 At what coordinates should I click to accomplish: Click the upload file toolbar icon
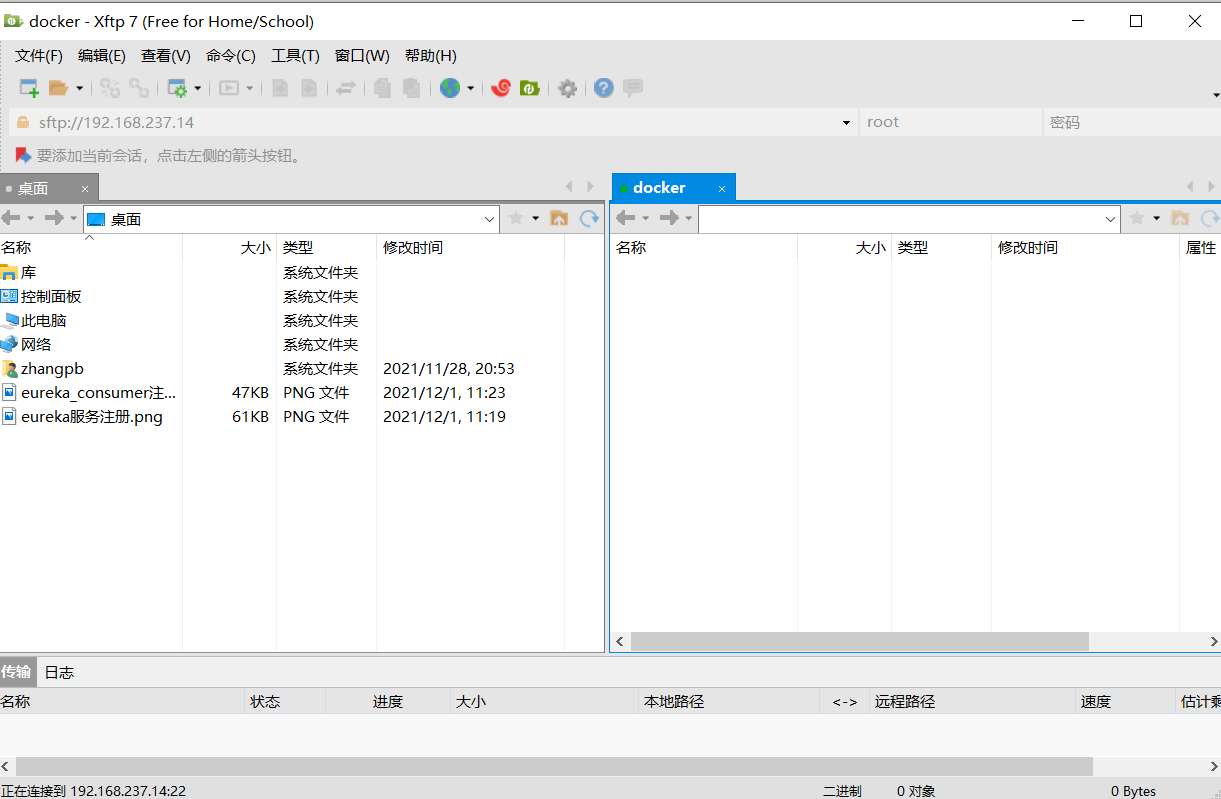pos(281,88)
